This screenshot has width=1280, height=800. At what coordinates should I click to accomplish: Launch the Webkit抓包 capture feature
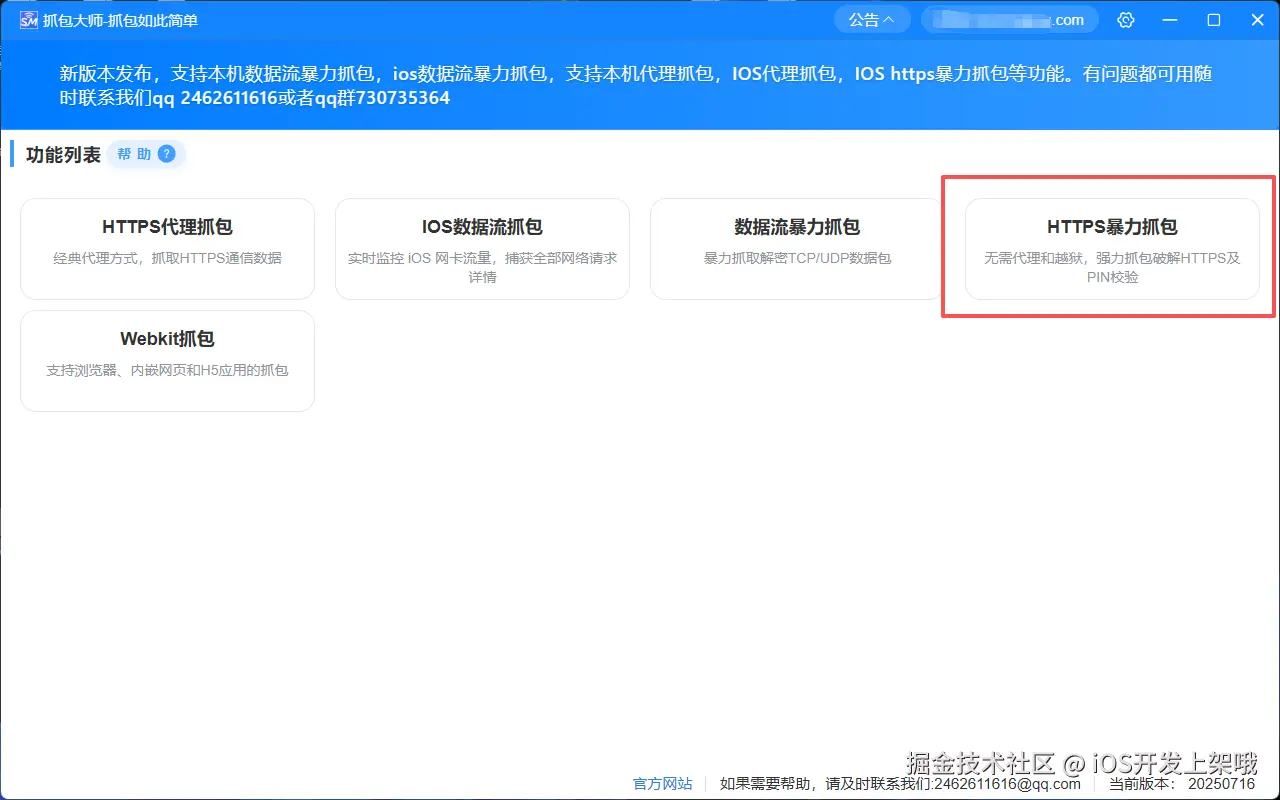(x=167, y=360)
